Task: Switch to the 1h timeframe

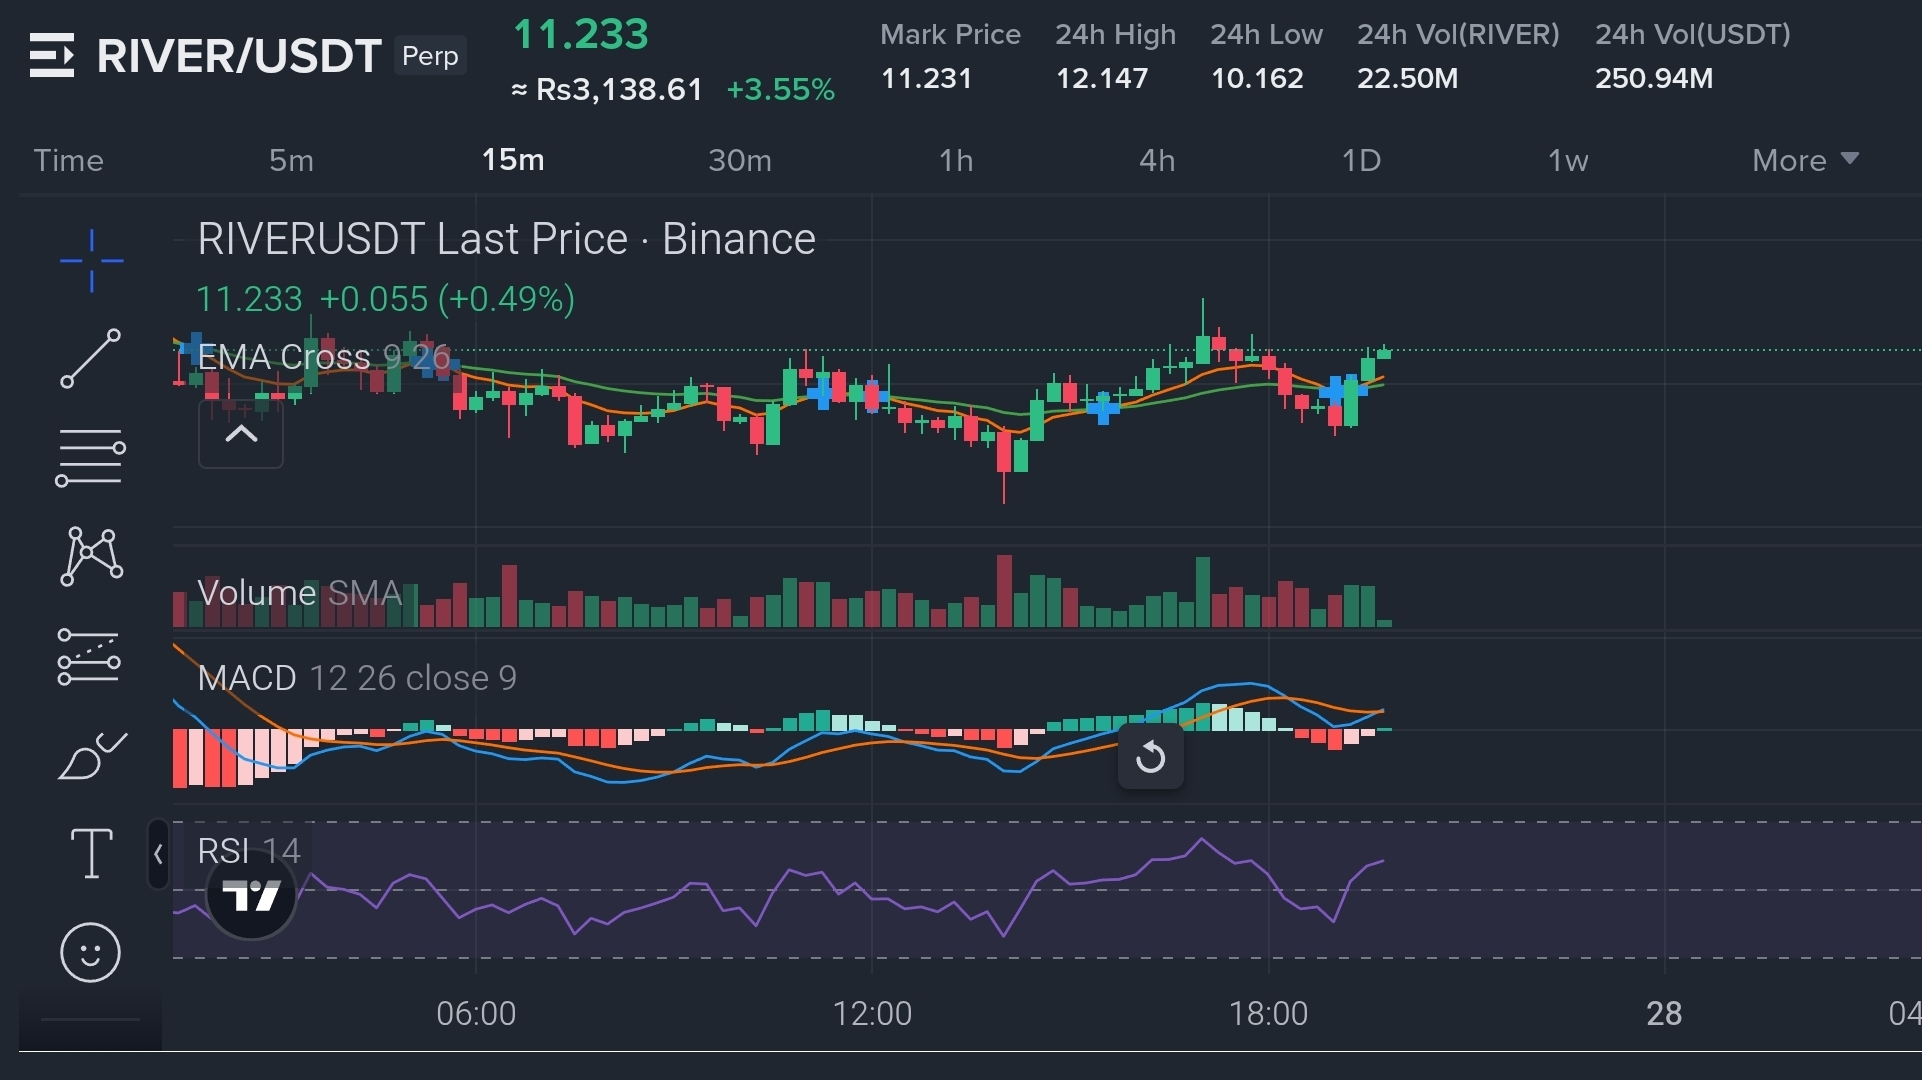Action: click(x=955, y=160)
